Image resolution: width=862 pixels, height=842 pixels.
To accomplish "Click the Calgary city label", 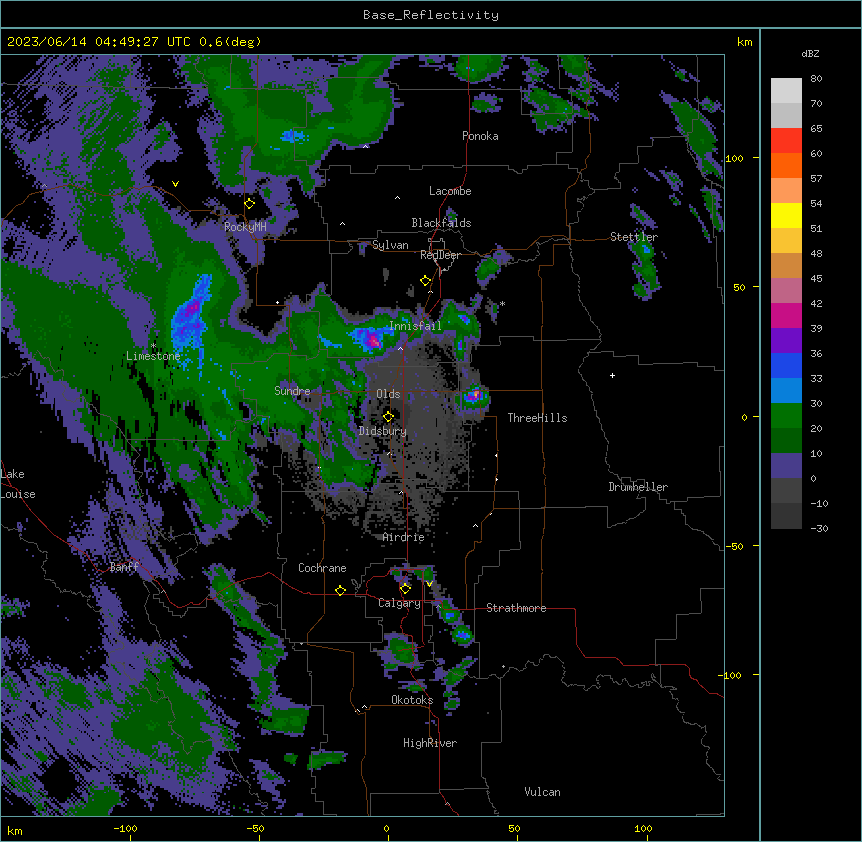I will [x=399, y=603].
